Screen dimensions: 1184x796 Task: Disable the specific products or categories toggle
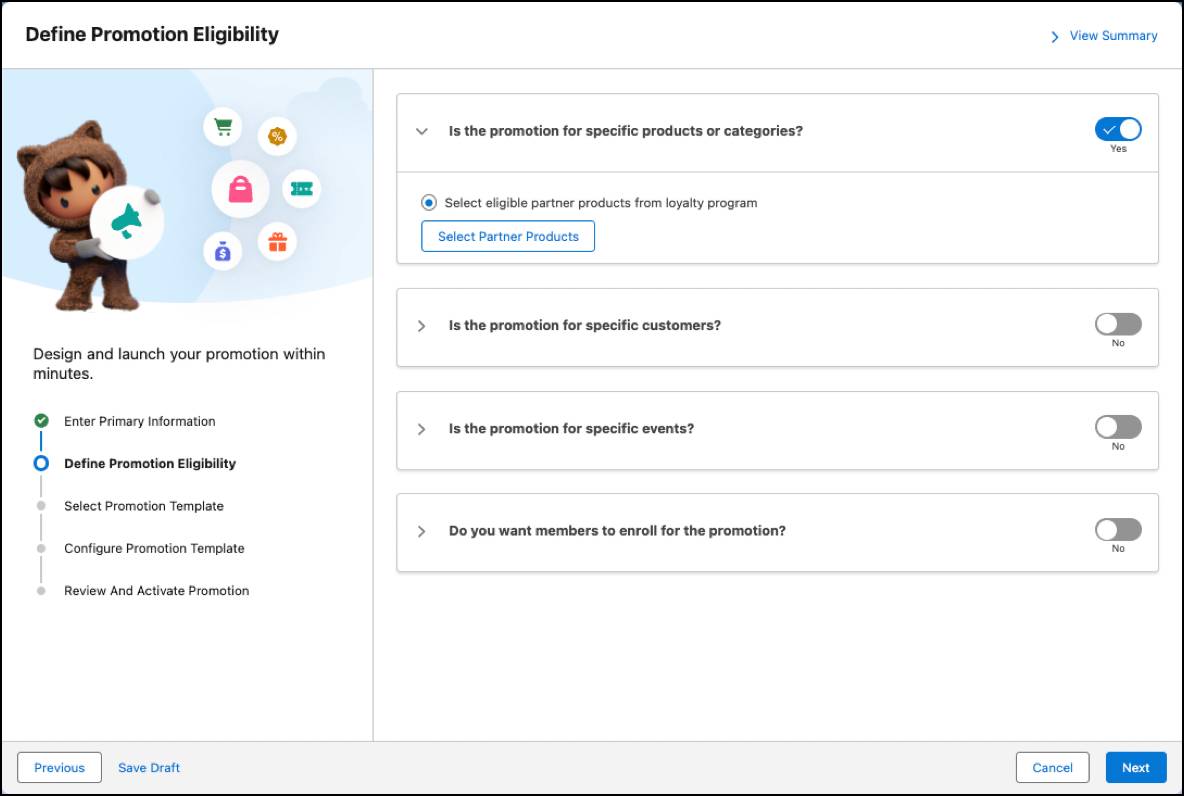pyautogui.click(x=1118, y=130)
